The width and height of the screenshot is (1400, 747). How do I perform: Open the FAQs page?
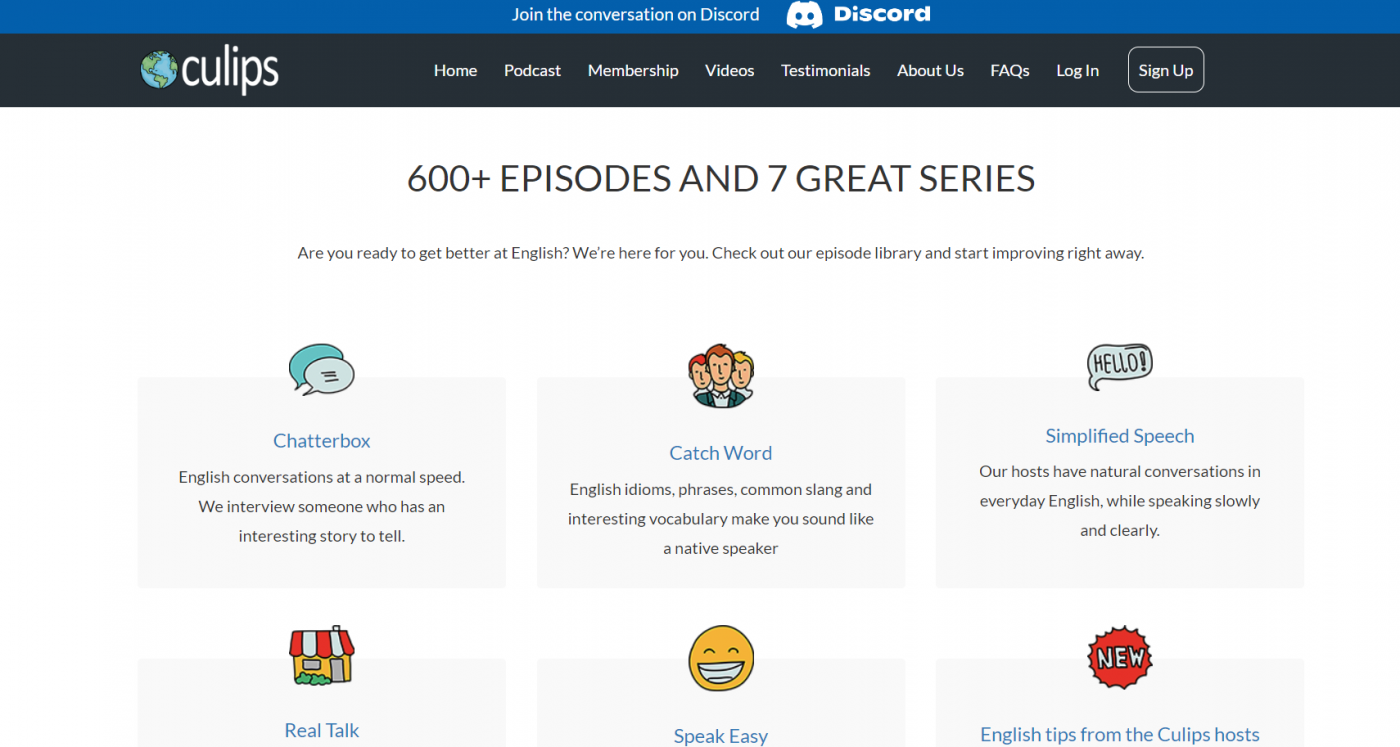pos(1009,70)
